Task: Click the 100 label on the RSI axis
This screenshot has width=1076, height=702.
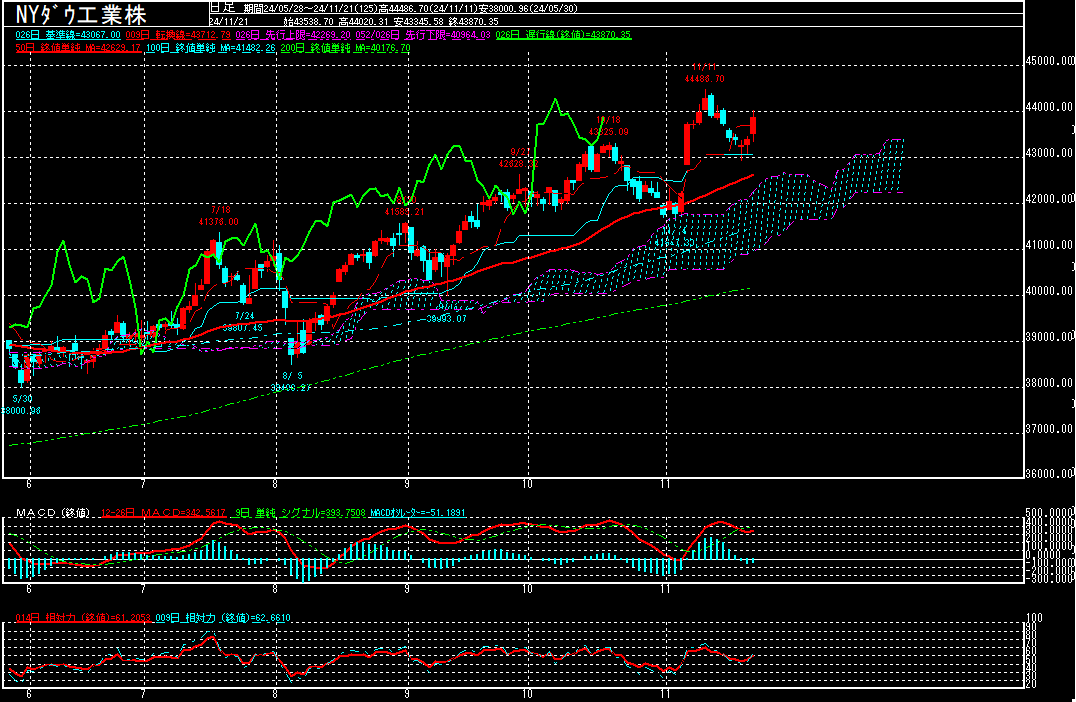Action: point(1033,618)
